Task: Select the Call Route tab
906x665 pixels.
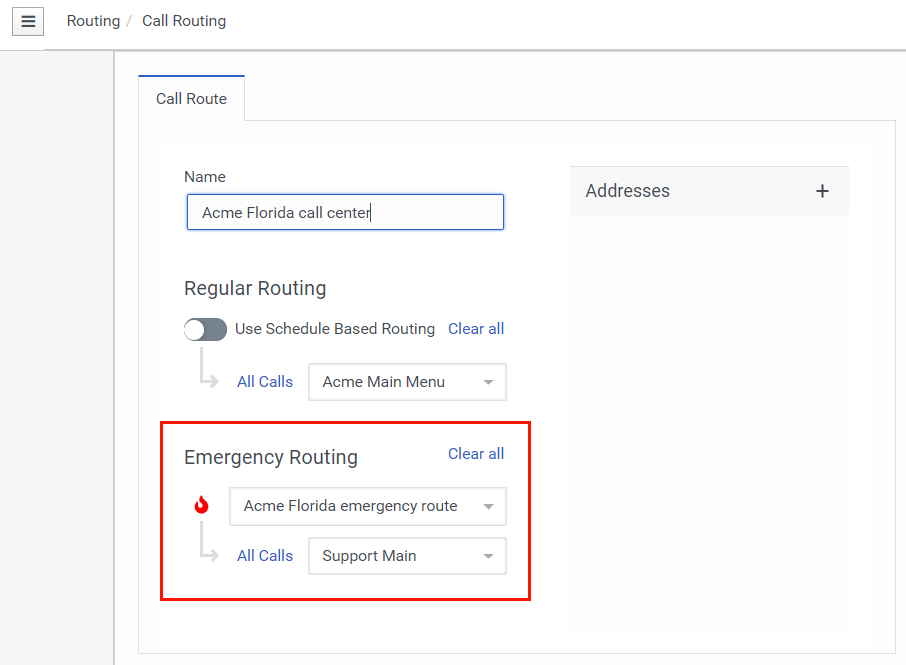Action: (191, 99)
